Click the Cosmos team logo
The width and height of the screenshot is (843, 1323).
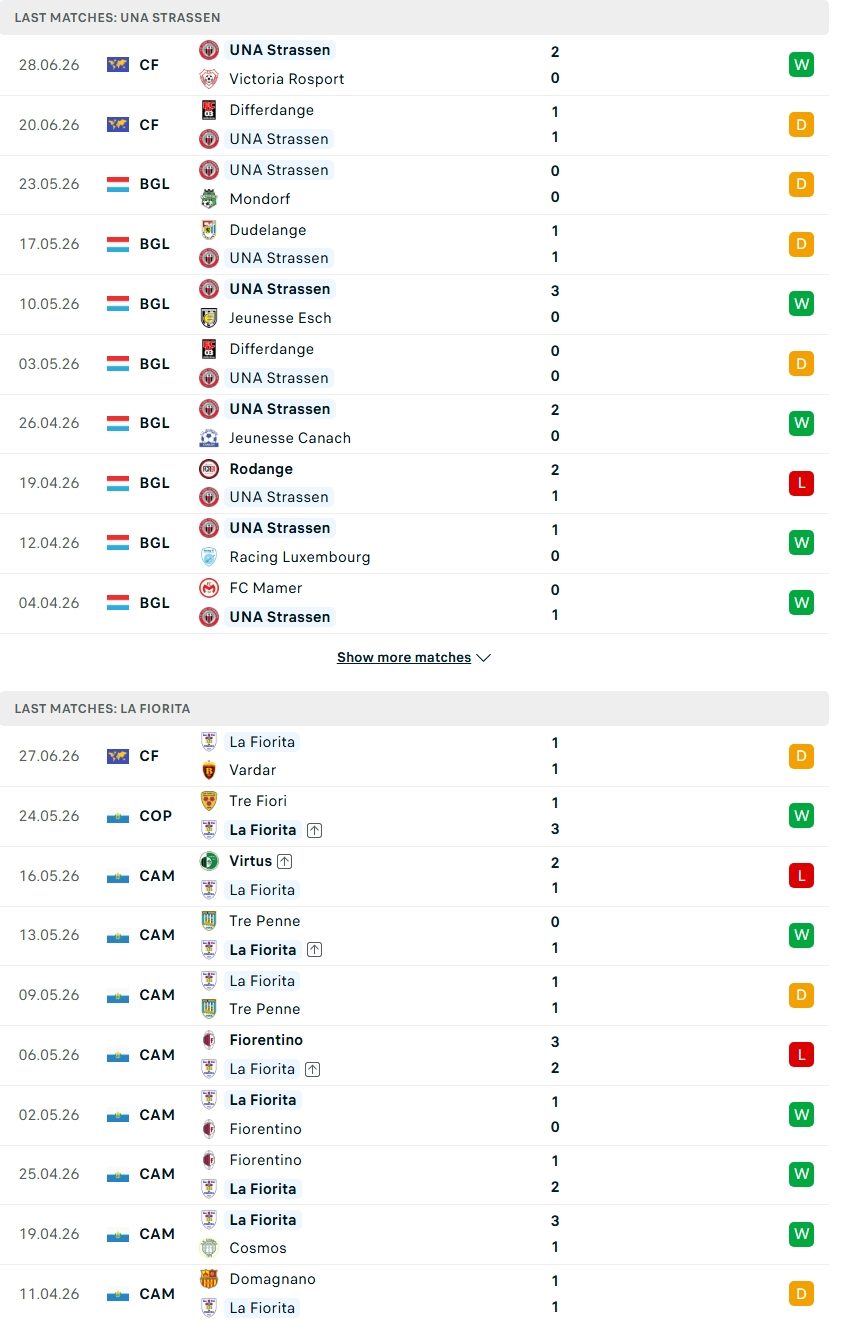coord(209,1247)
